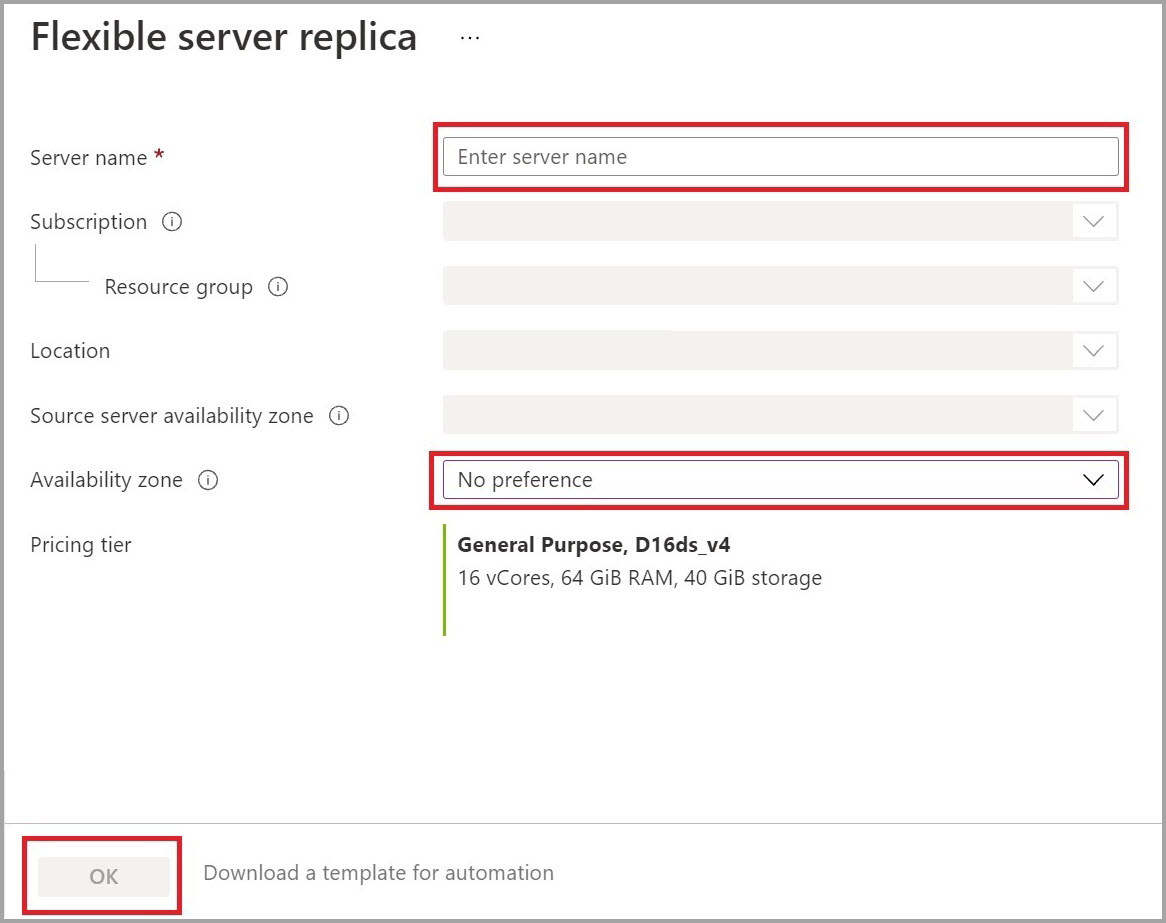1166x923 pixels.
Task: Click the Availability zone chevron arrow
Action: (1093, 480)
